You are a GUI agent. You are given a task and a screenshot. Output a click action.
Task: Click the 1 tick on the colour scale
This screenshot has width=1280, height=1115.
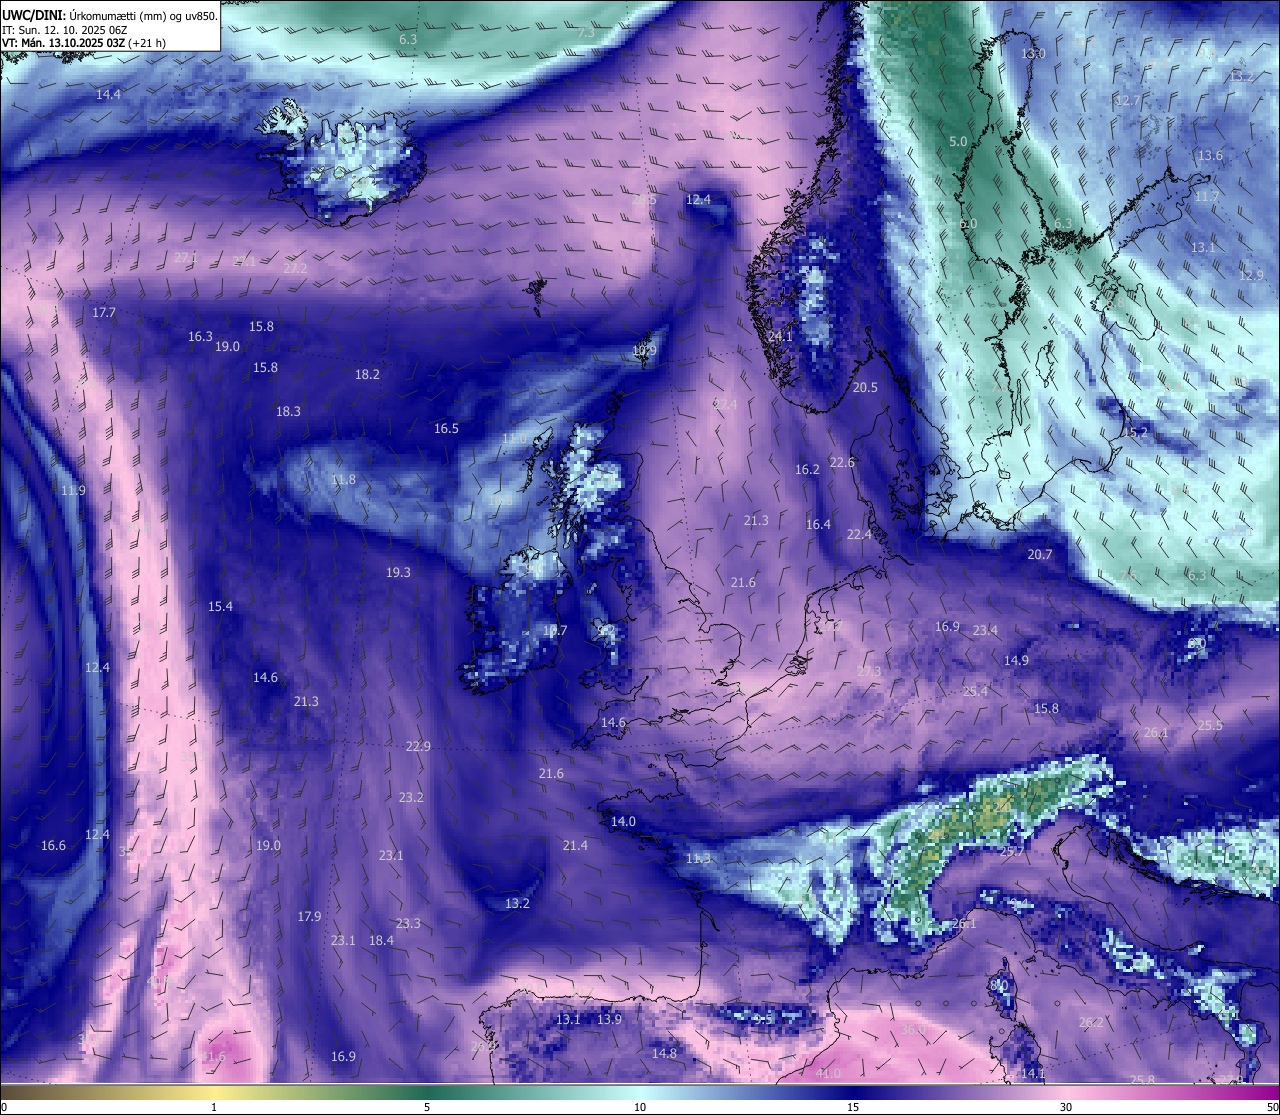[214, 1107]
